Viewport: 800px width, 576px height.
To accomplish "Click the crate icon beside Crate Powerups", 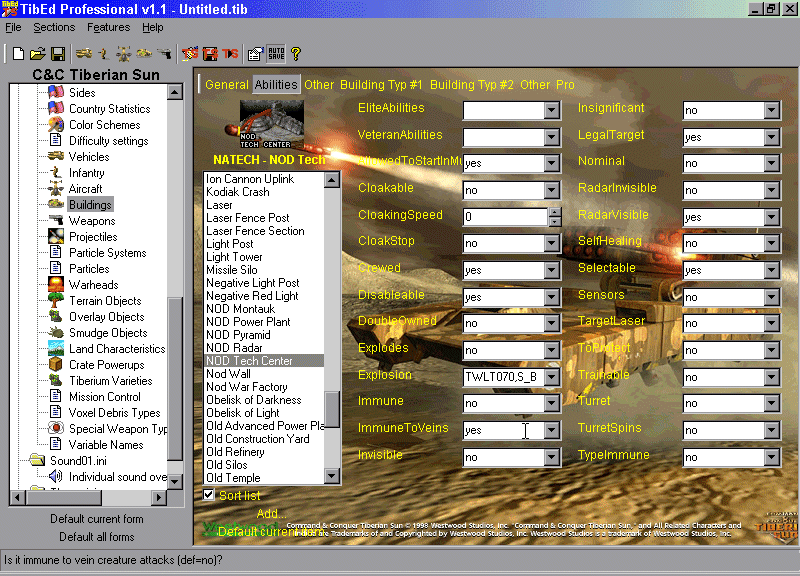I will coord(56,364).
